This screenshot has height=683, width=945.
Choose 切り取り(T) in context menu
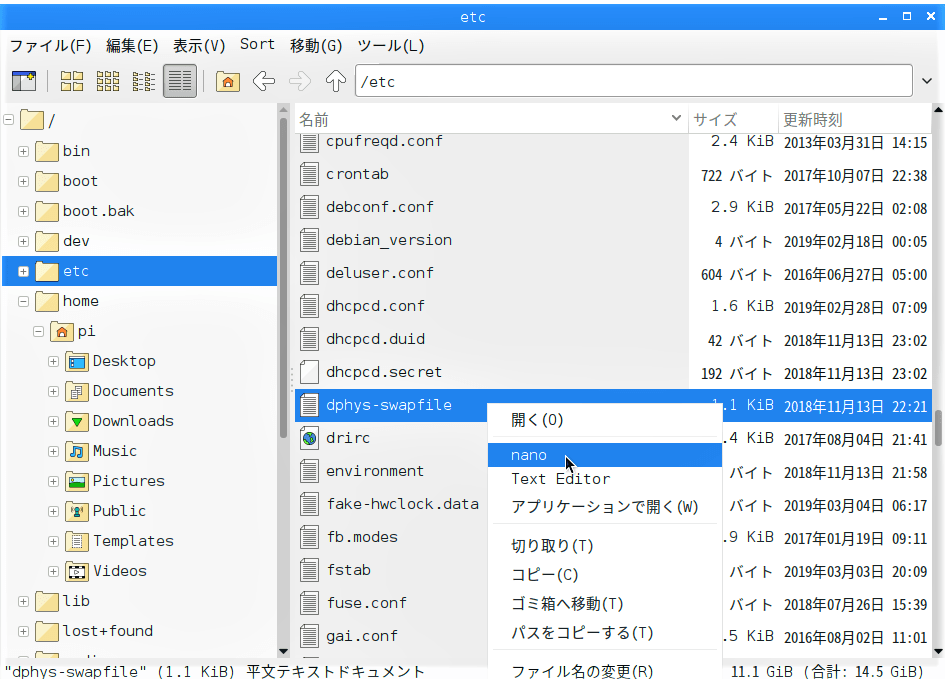(x=604, y=546)
